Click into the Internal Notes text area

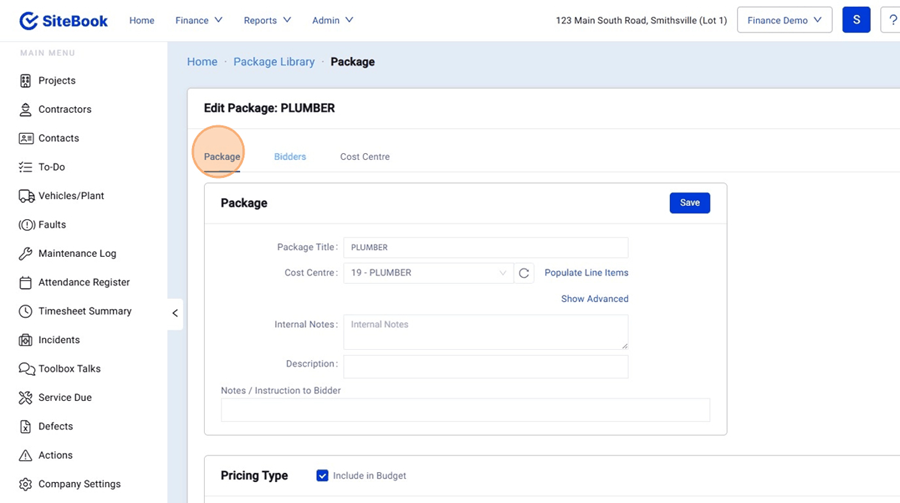pos(485,332)
